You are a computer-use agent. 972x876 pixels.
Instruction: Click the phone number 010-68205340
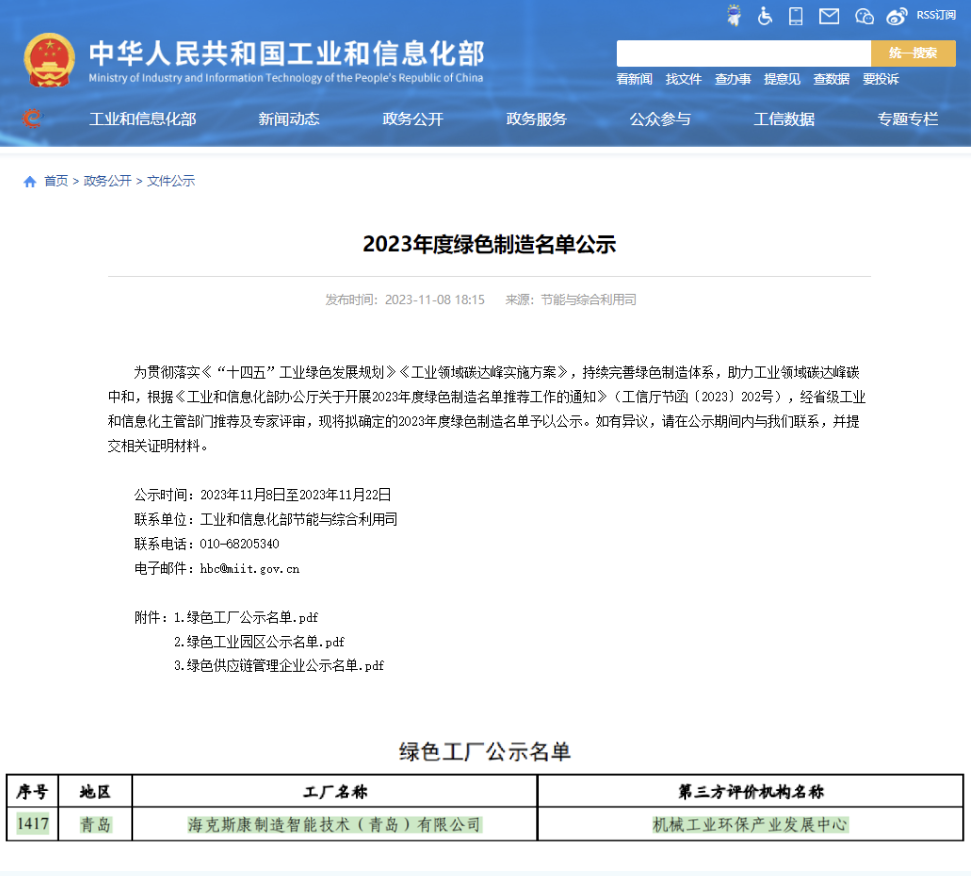[239, 544]
